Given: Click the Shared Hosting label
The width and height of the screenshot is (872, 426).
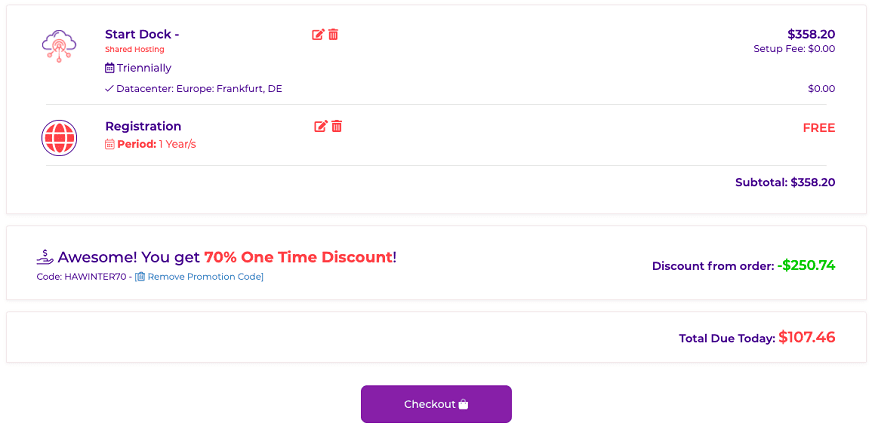Looking at the screenshot, I should pos(135,49).
